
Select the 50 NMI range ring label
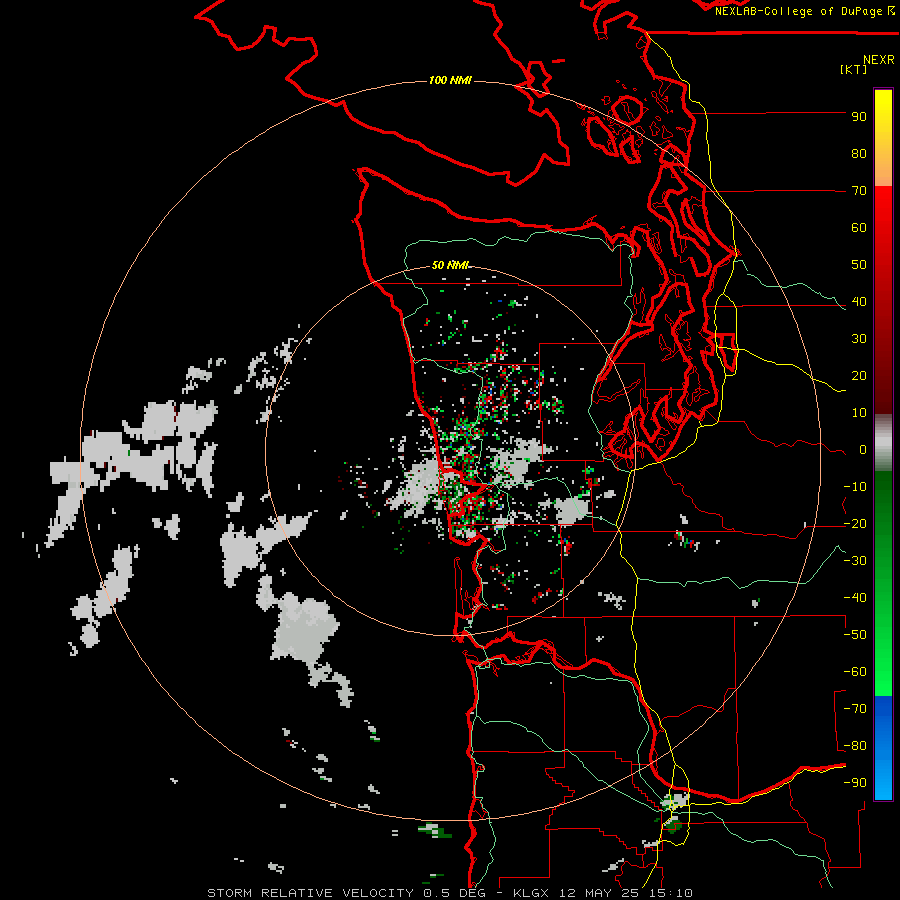[450, 265]
